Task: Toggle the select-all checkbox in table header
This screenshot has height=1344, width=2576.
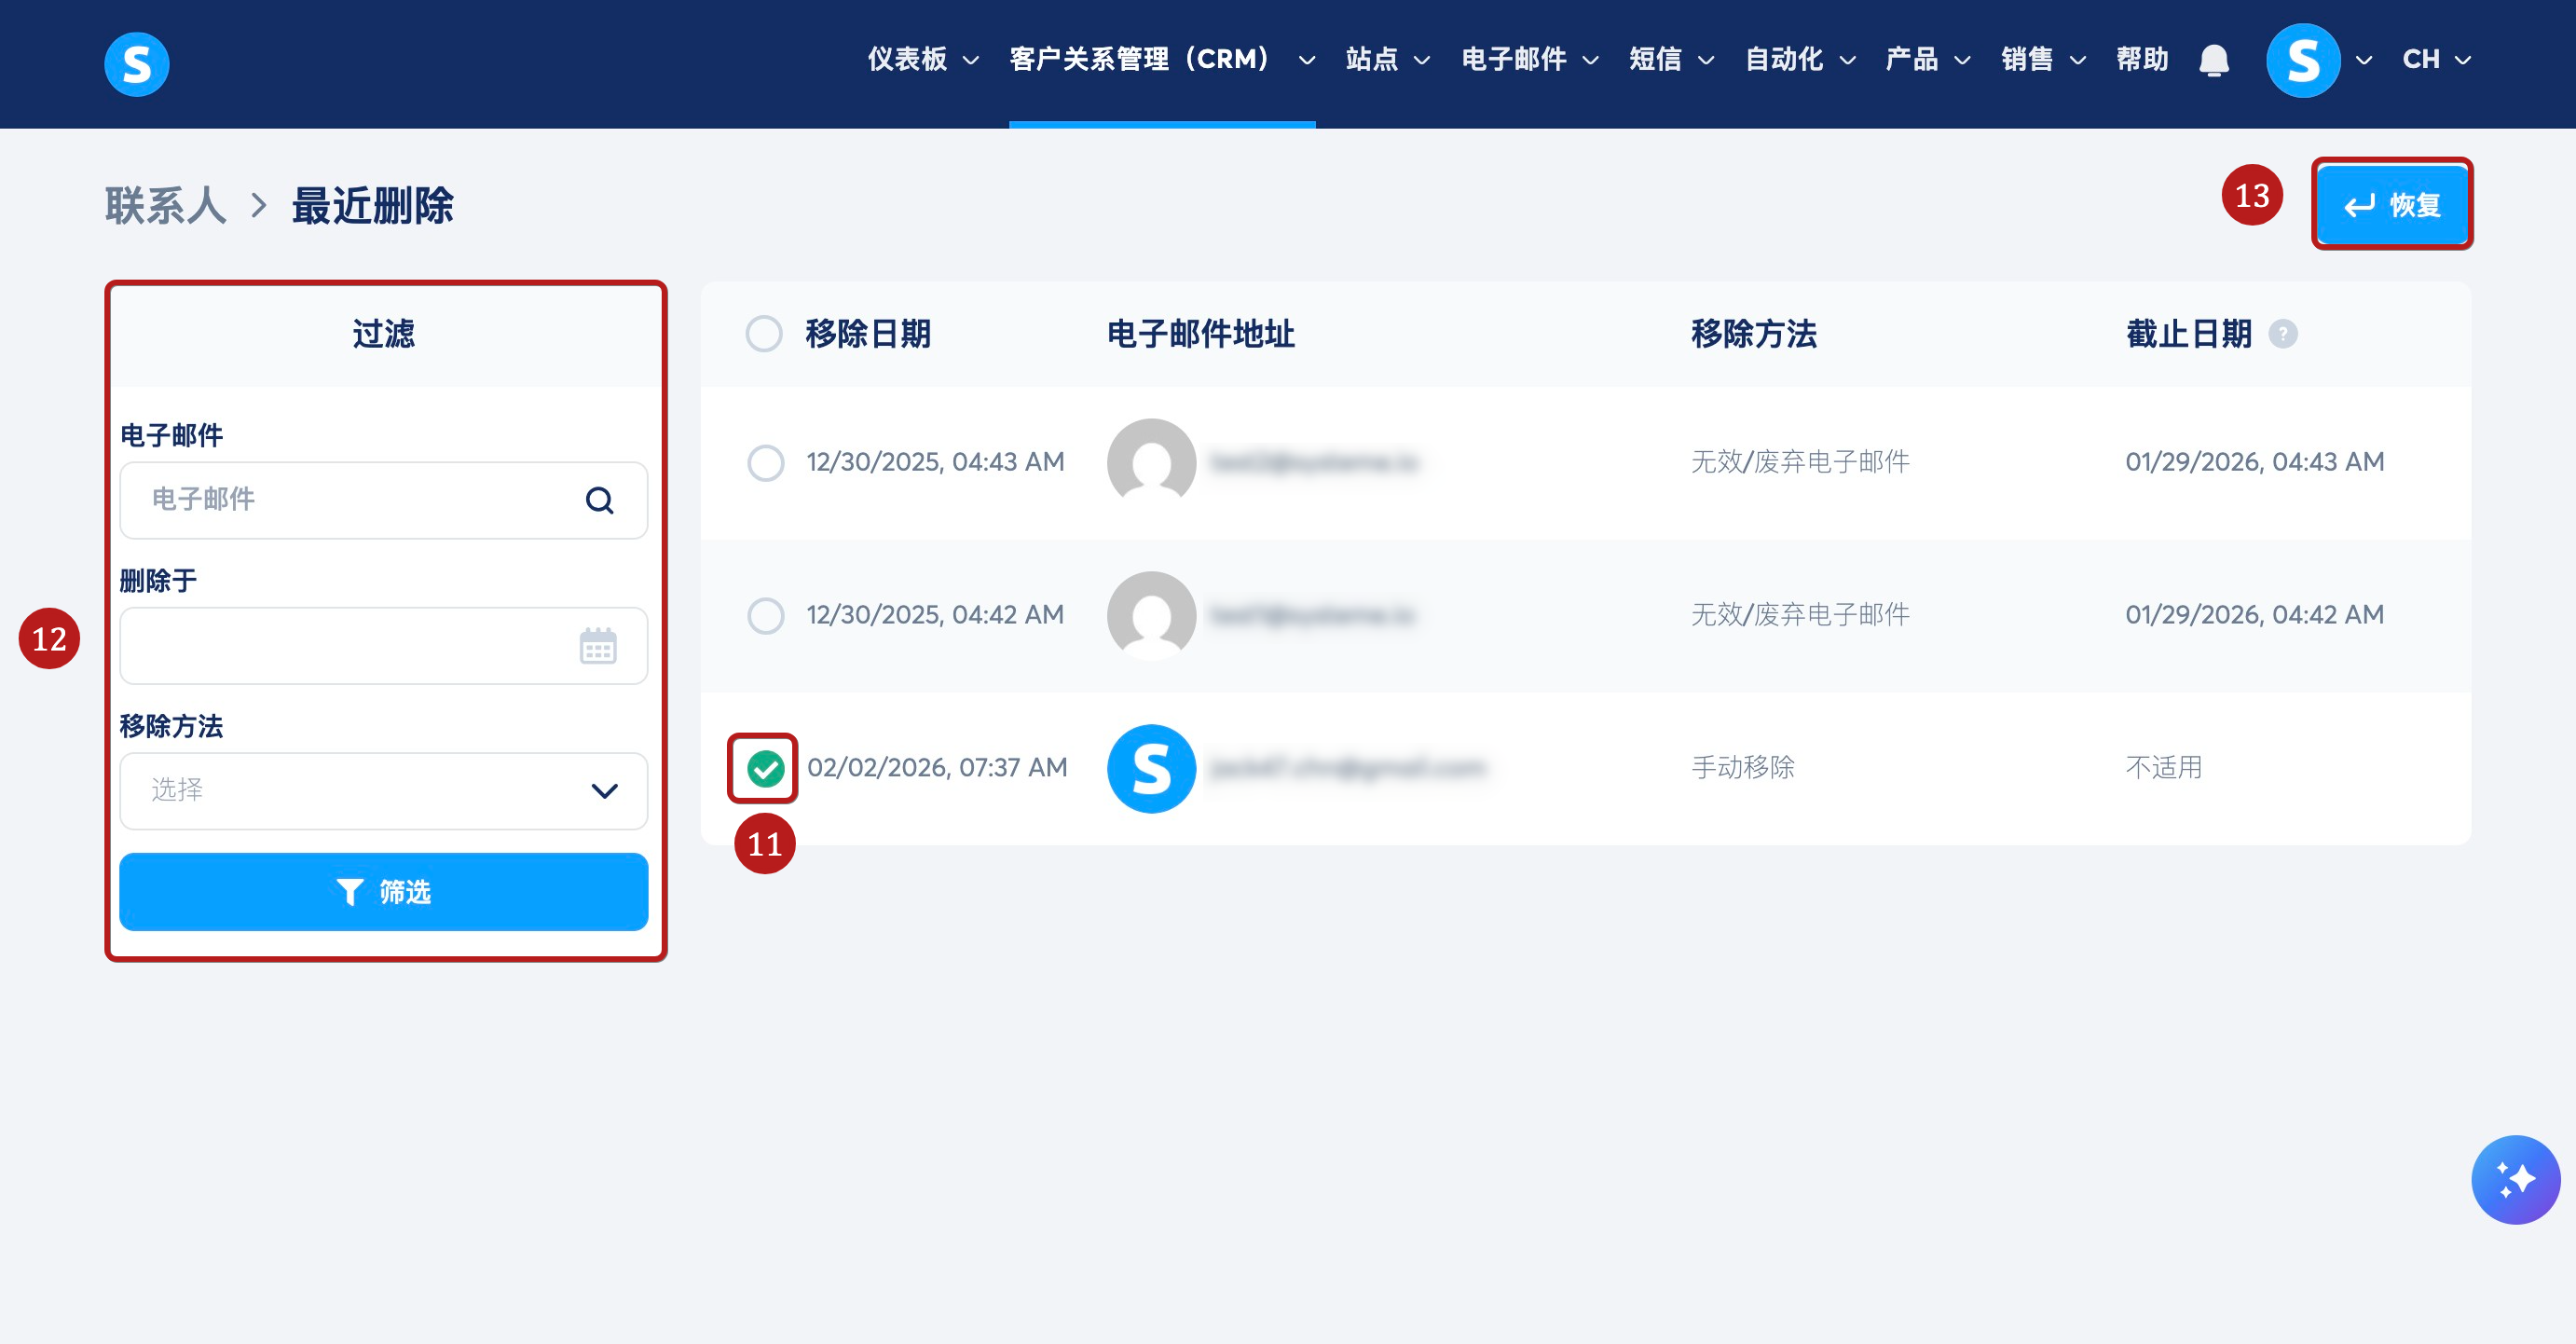Action: coord(764,334)
